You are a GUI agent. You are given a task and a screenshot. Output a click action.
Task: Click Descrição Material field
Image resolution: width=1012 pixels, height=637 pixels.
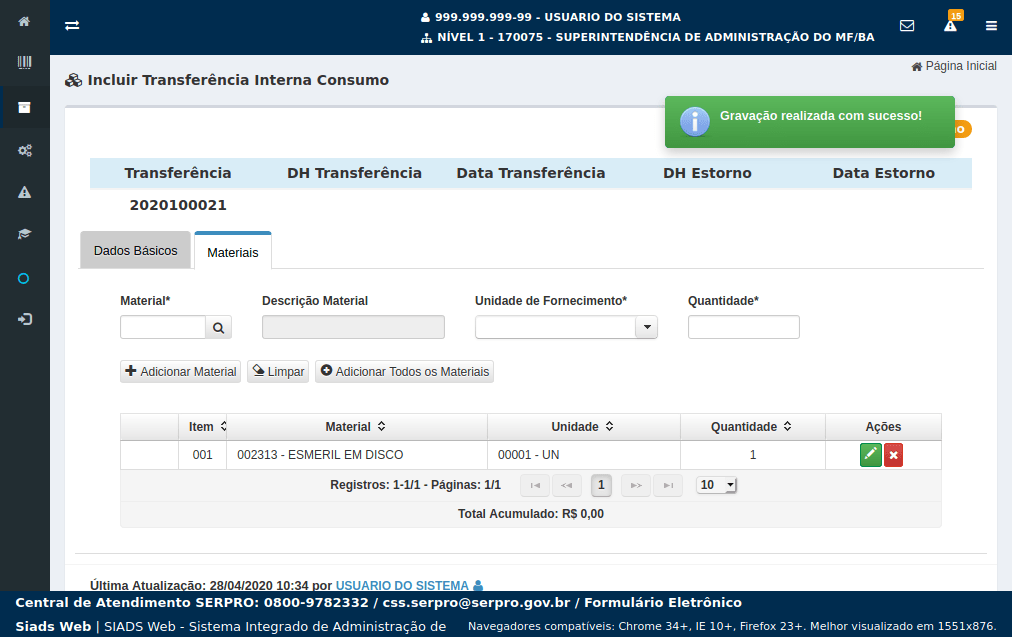point(353,327)
